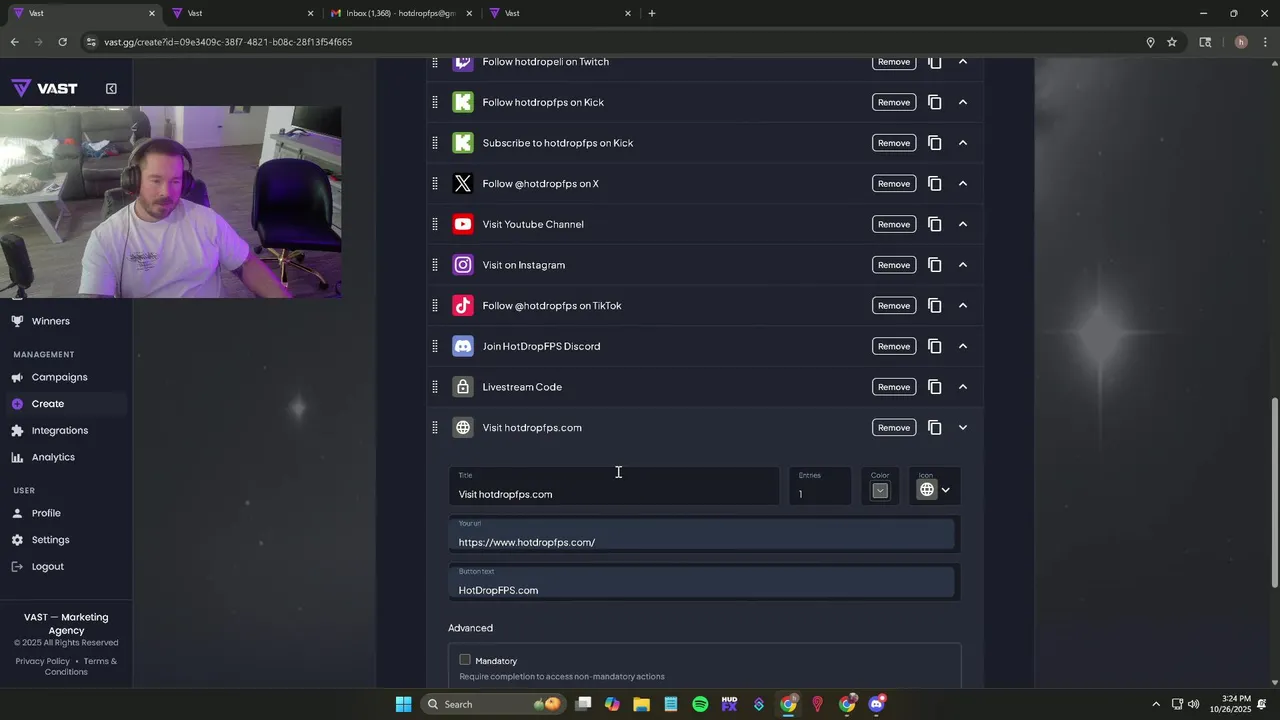This screenshot has height=720, width=1280.
Task: Use drag handle of Visit Youtube Channel row
Action: pos(434,224)
